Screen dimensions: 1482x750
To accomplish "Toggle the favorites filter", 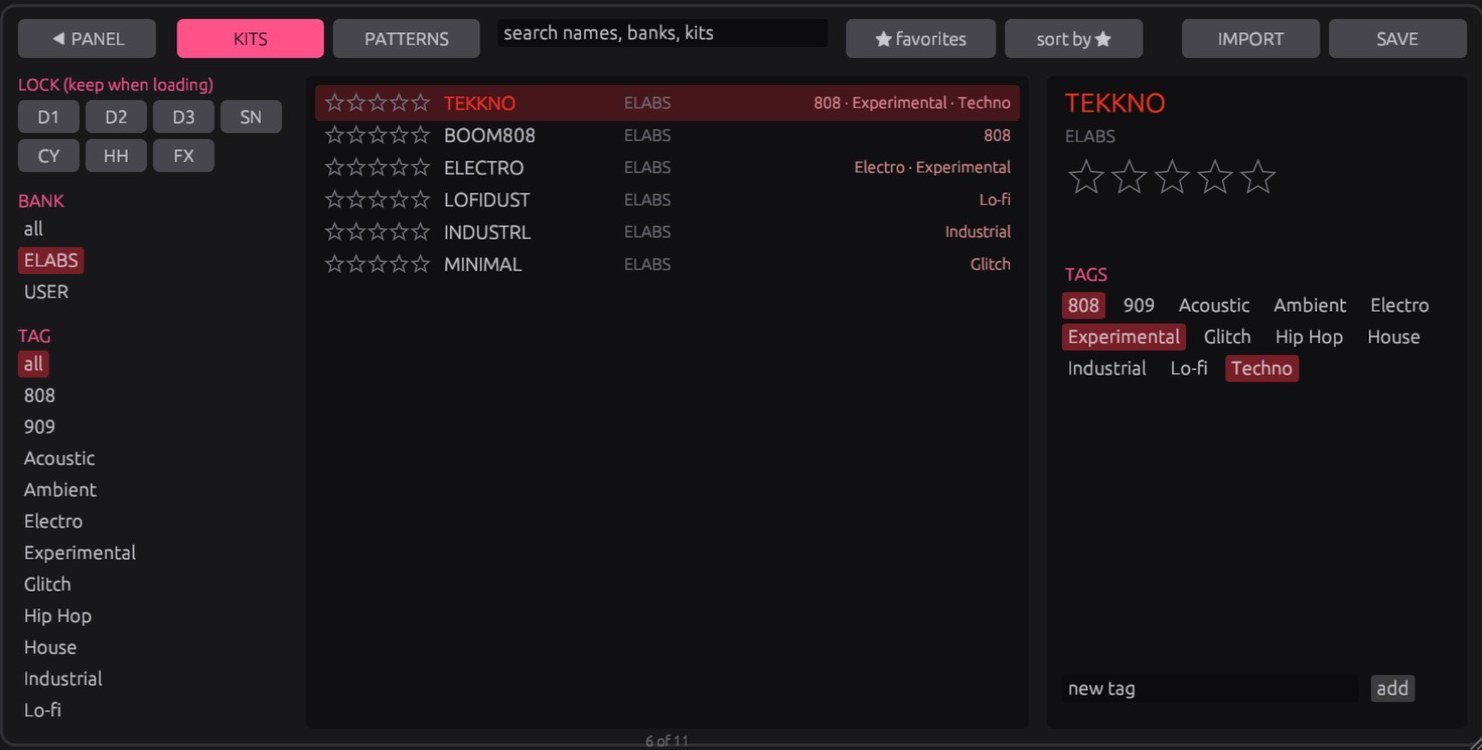I will 921,39.
